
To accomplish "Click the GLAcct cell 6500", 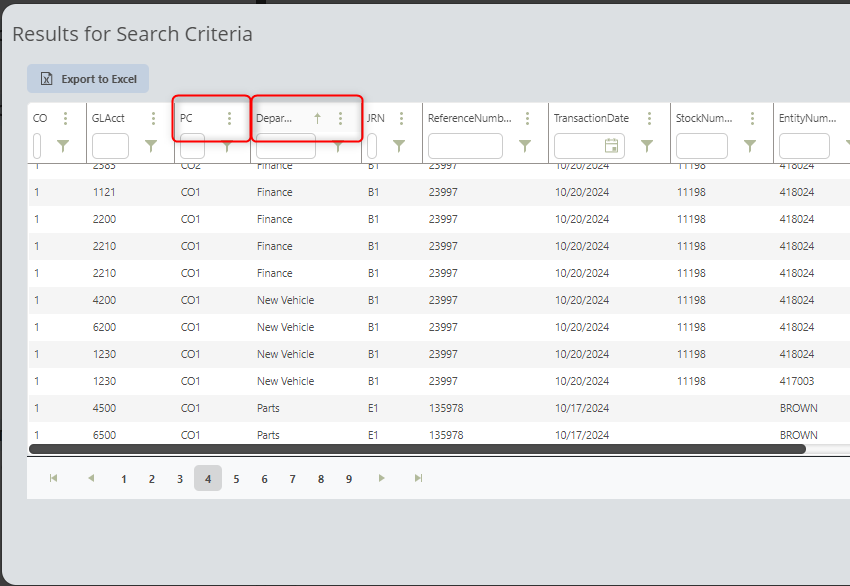I will 104,435.
